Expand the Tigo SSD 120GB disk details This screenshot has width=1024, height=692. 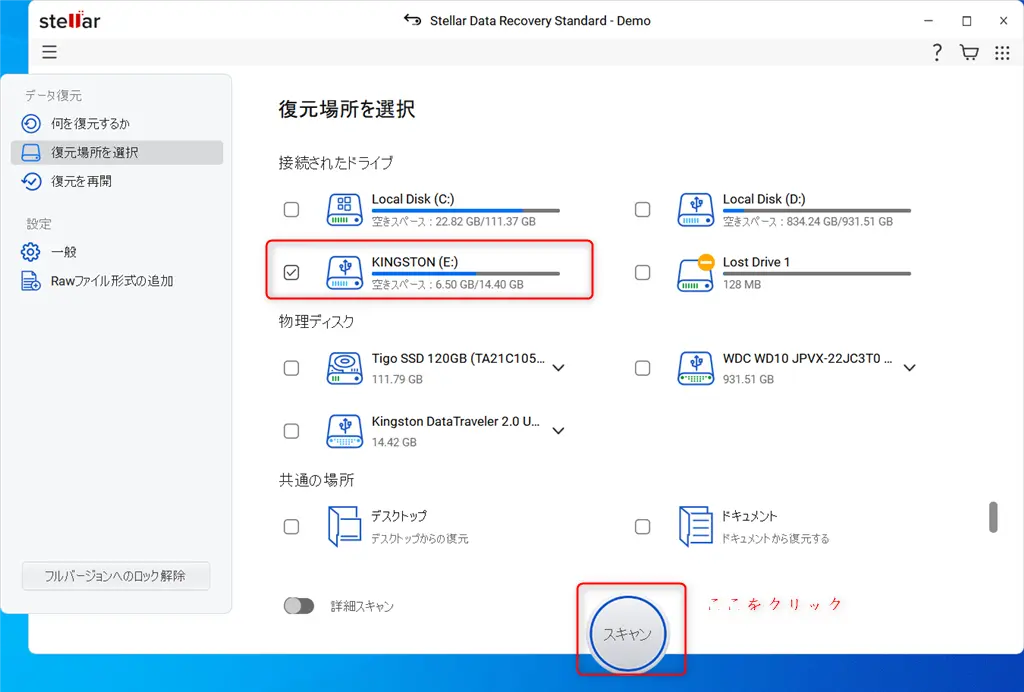558,367
